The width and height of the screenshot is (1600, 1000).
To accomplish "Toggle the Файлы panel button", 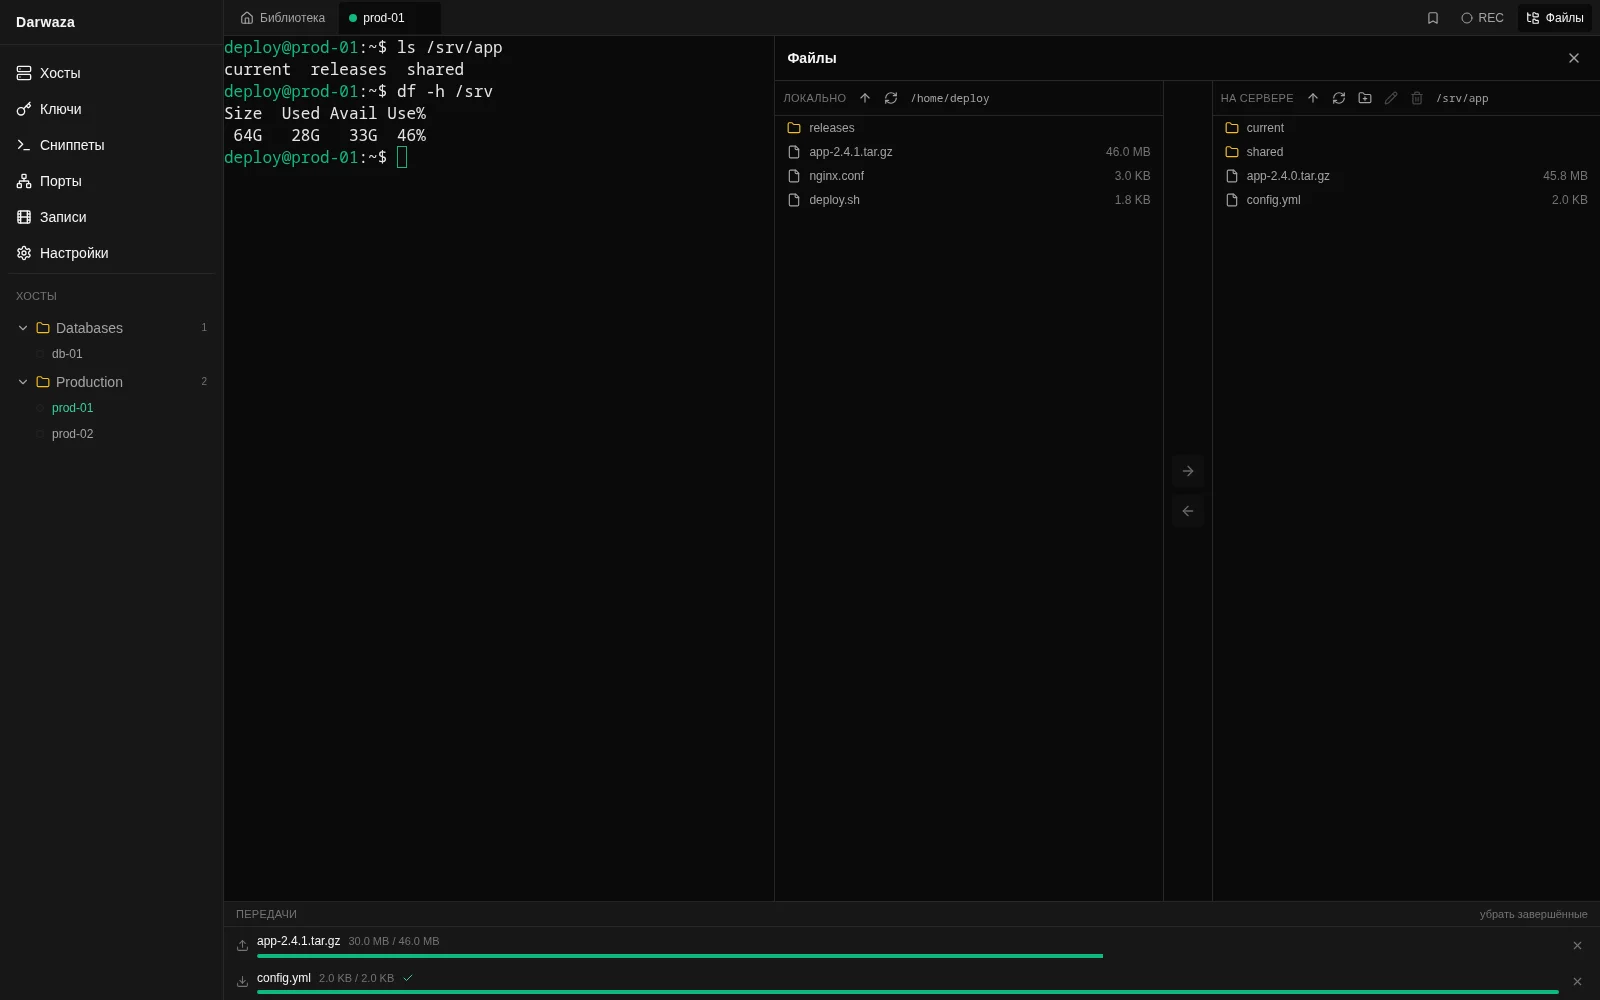I will pyautogui.click(x=1554, y=18).
